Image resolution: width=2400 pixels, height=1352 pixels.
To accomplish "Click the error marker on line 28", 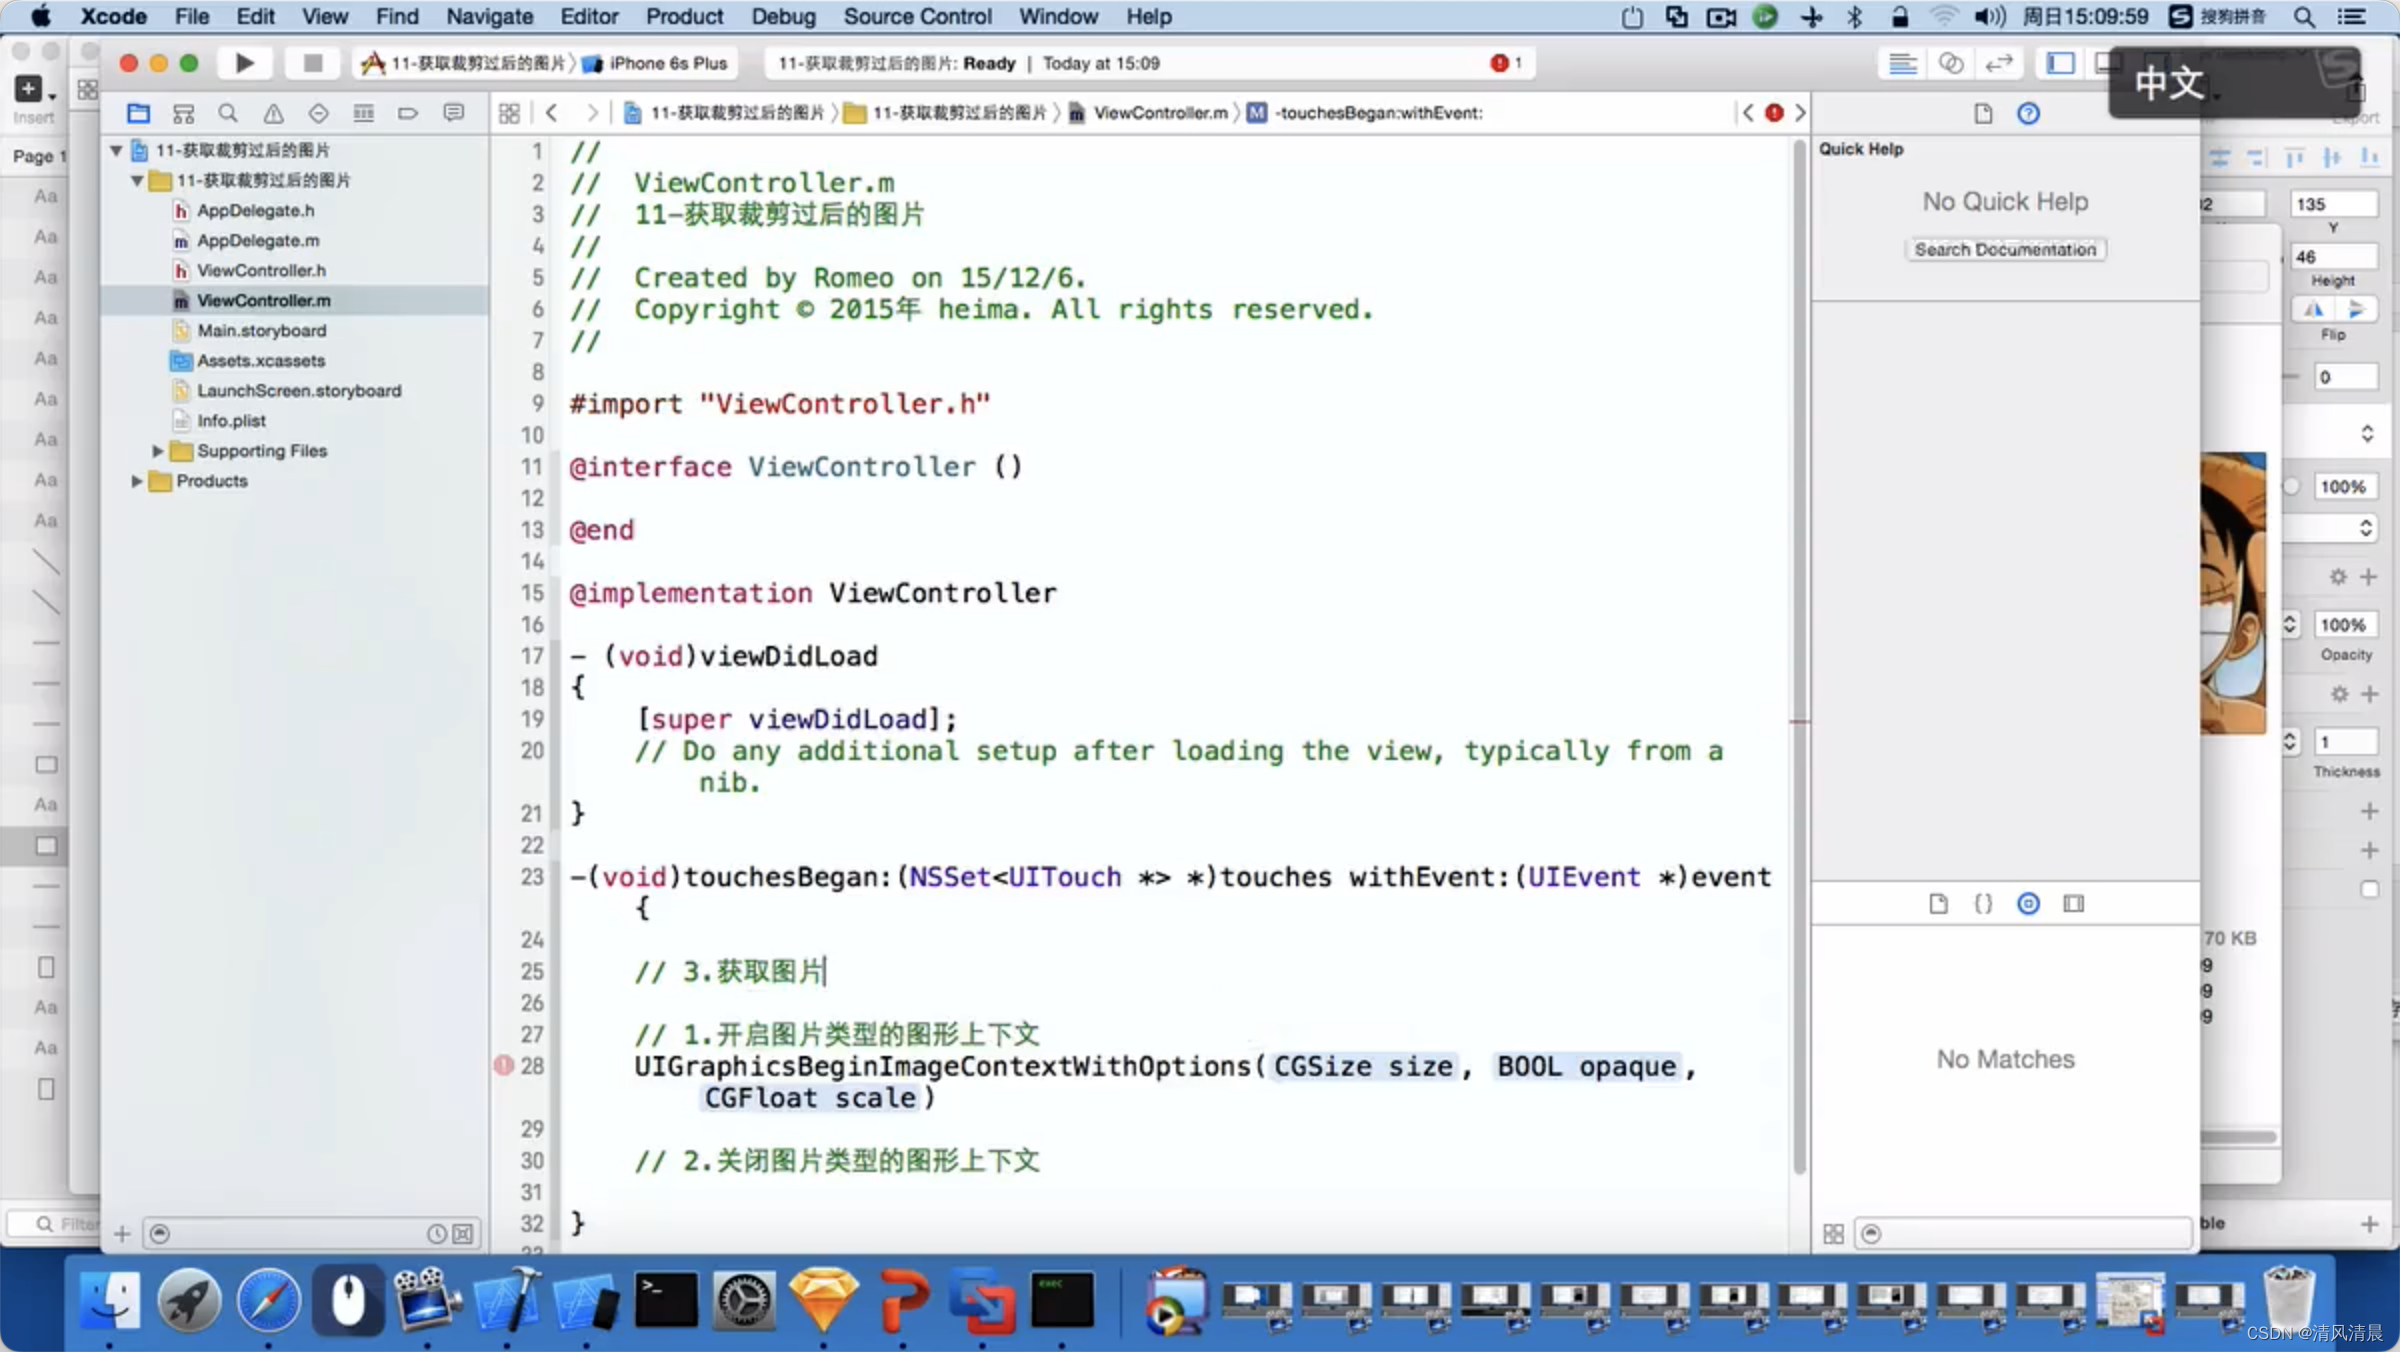I will click(x=504, y=1066).
